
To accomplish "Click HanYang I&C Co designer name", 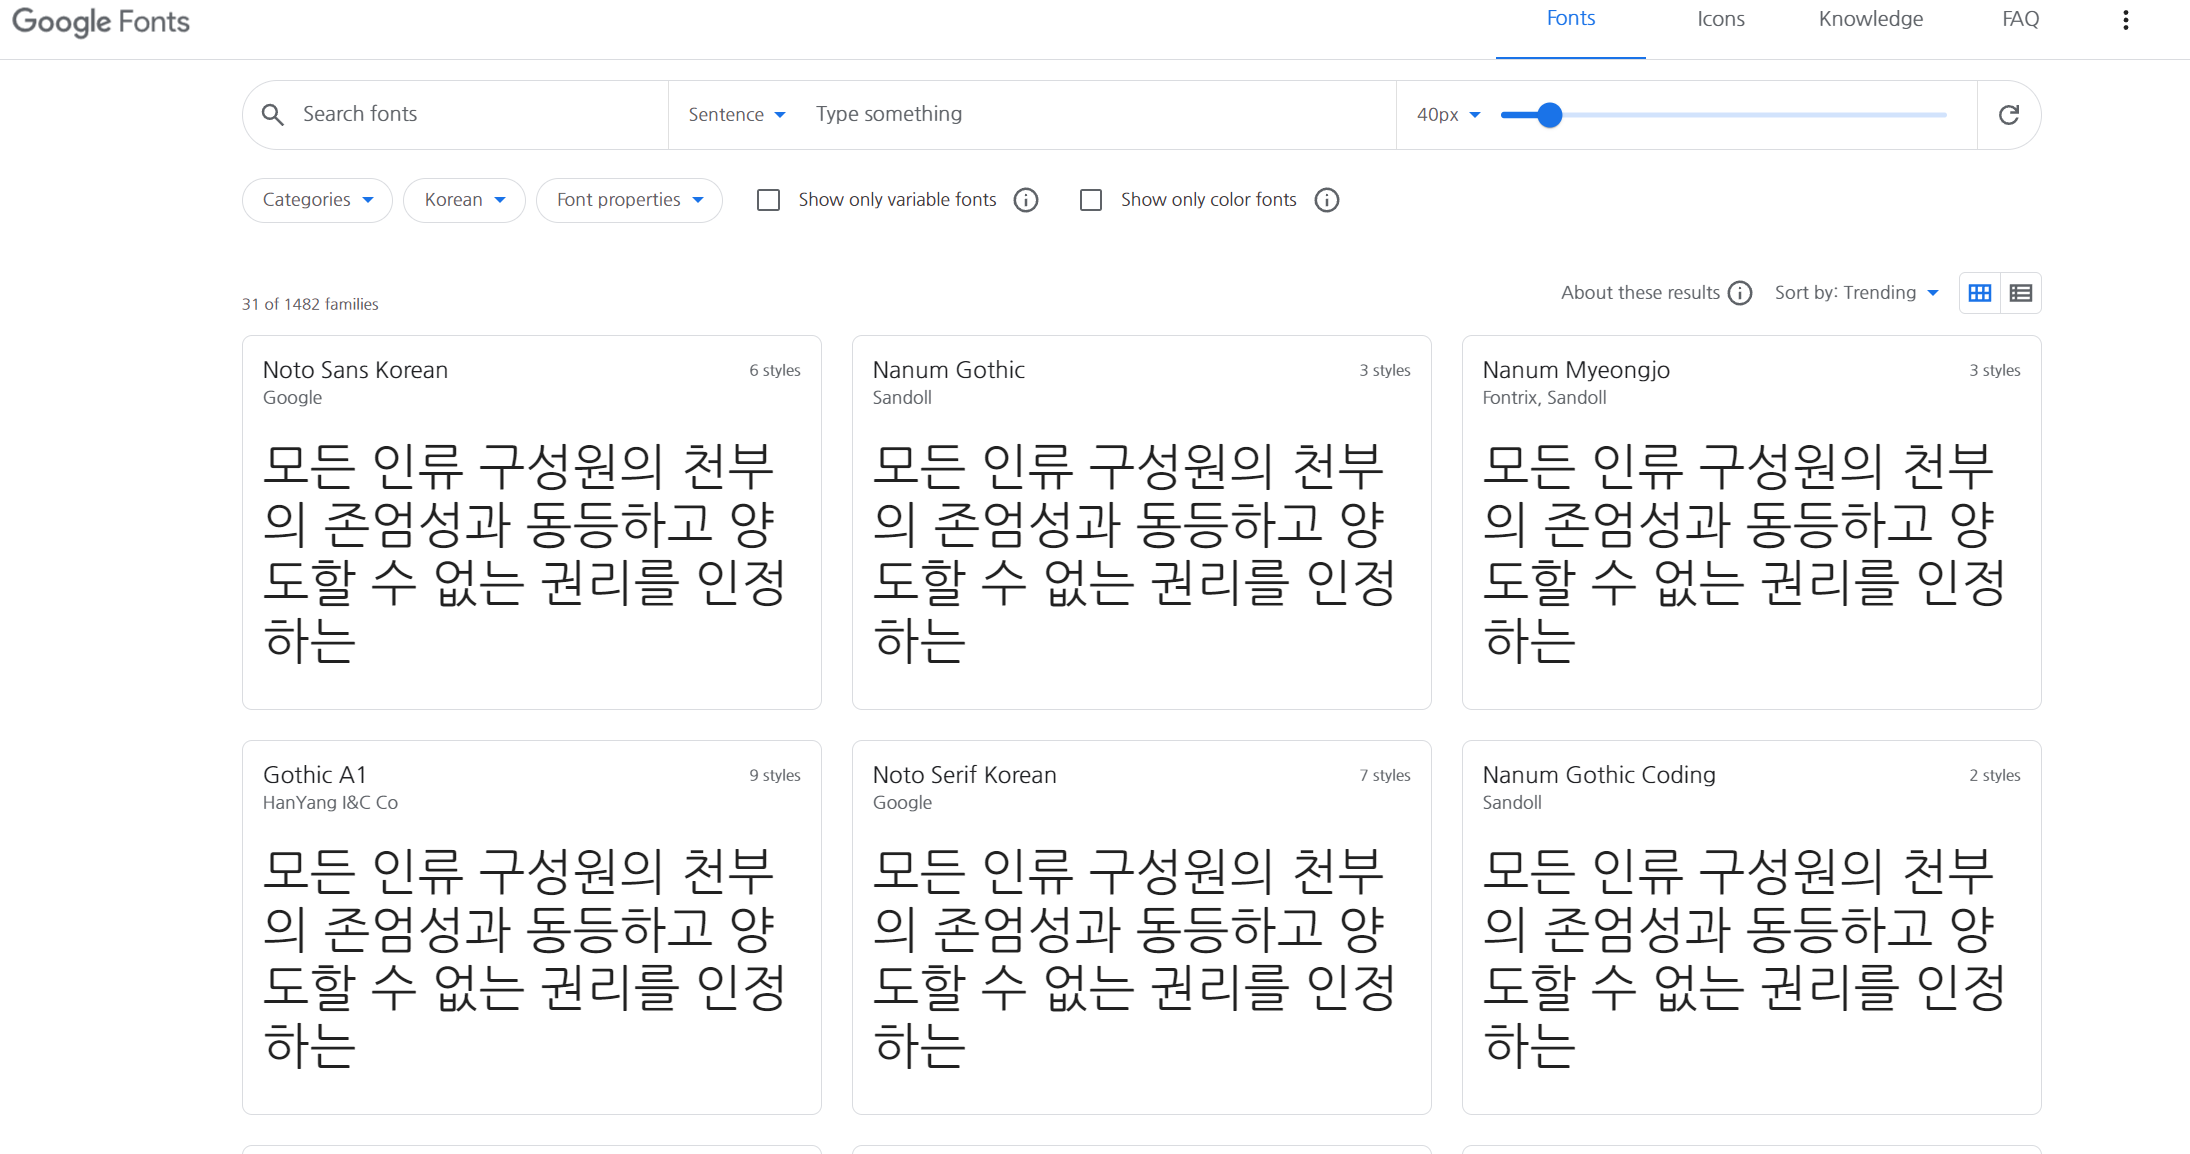I will [330, 803].
